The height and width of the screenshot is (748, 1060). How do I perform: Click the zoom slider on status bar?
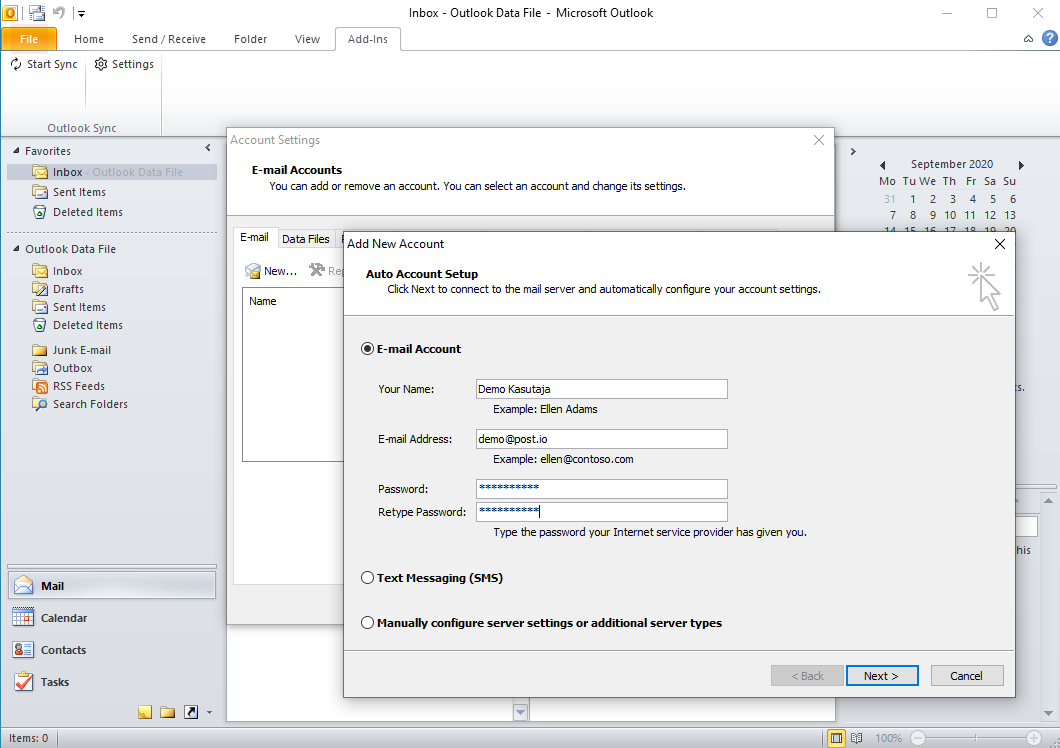click(x=975, y=738)
